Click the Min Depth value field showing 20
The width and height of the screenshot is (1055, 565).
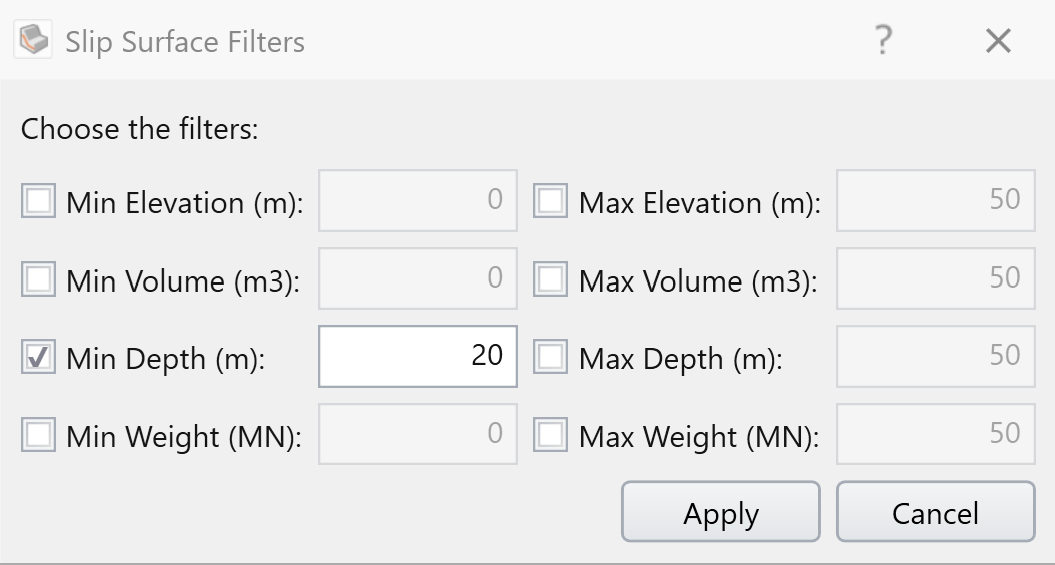pyautogui.click(x=418, y=356)
